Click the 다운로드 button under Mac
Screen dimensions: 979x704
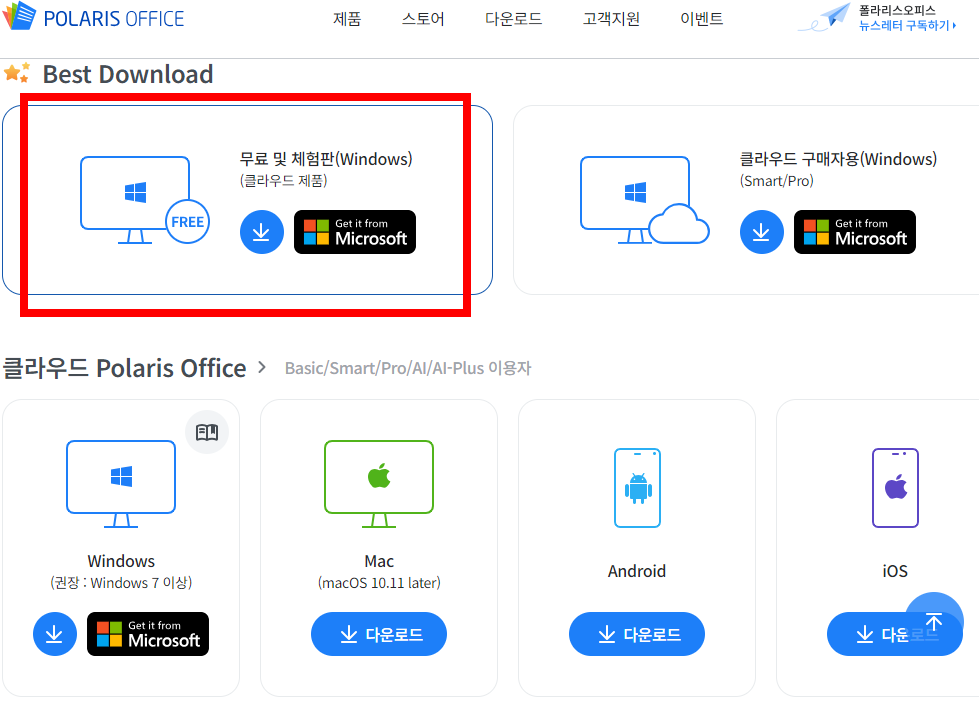(379, 634)
